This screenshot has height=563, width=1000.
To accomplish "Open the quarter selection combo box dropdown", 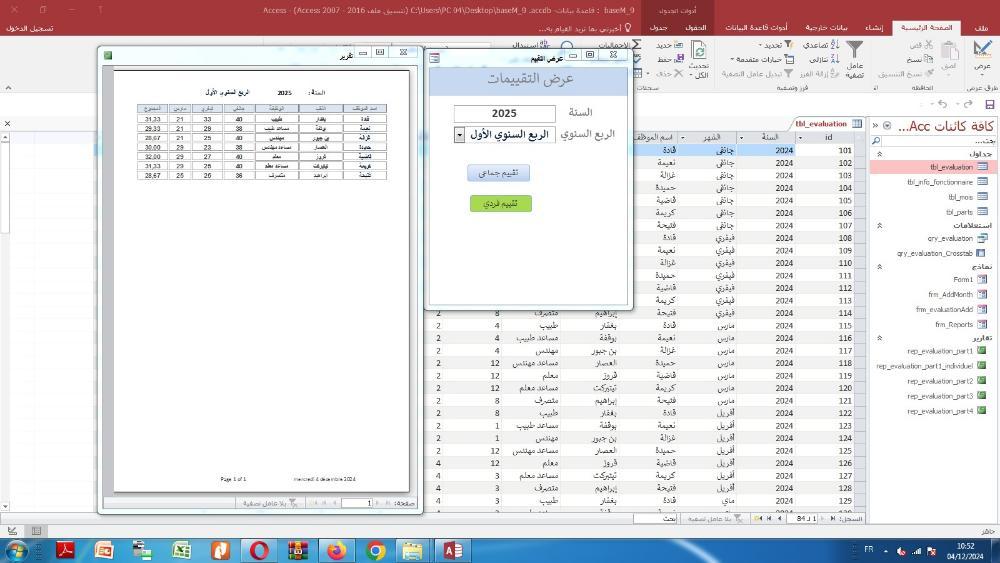I will [460, 135].
